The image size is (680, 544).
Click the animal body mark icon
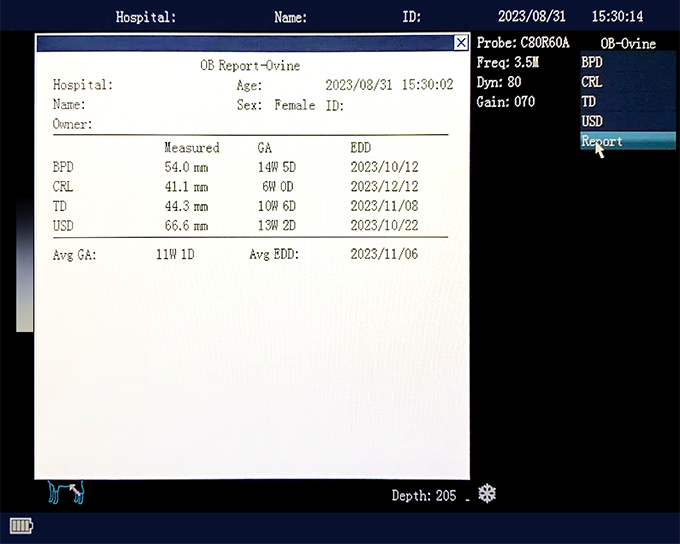(x=67, y=492)
